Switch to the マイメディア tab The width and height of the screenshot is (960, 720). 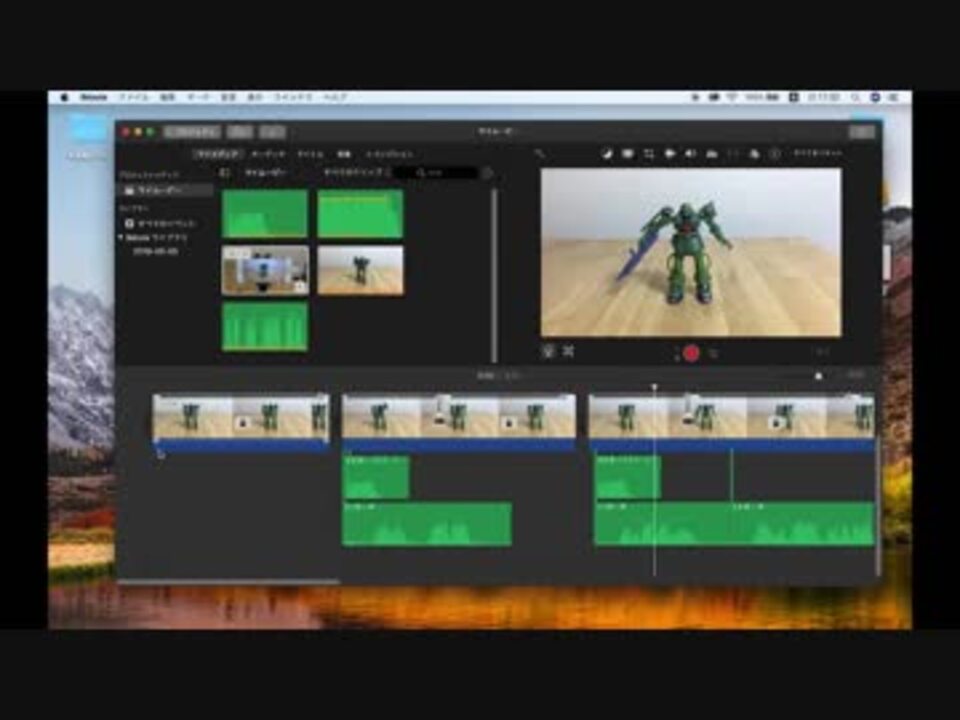click(x=217, y=154)
